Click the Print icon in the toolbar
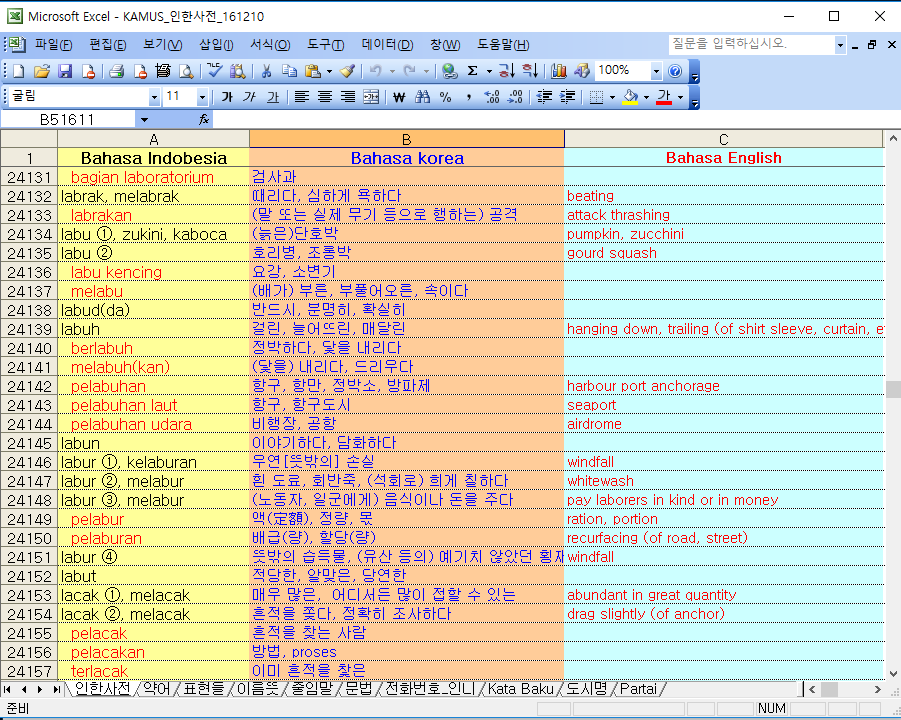The height and width of the screenshot is (720, 901). coord(117,71)
